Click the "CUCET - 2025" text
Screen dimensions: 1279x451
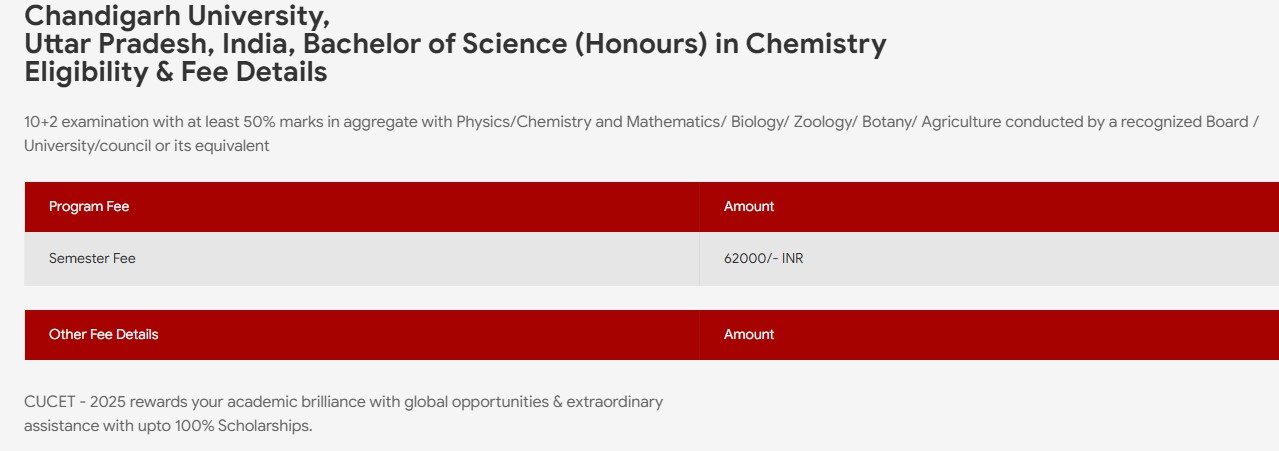tap(69, 402)
